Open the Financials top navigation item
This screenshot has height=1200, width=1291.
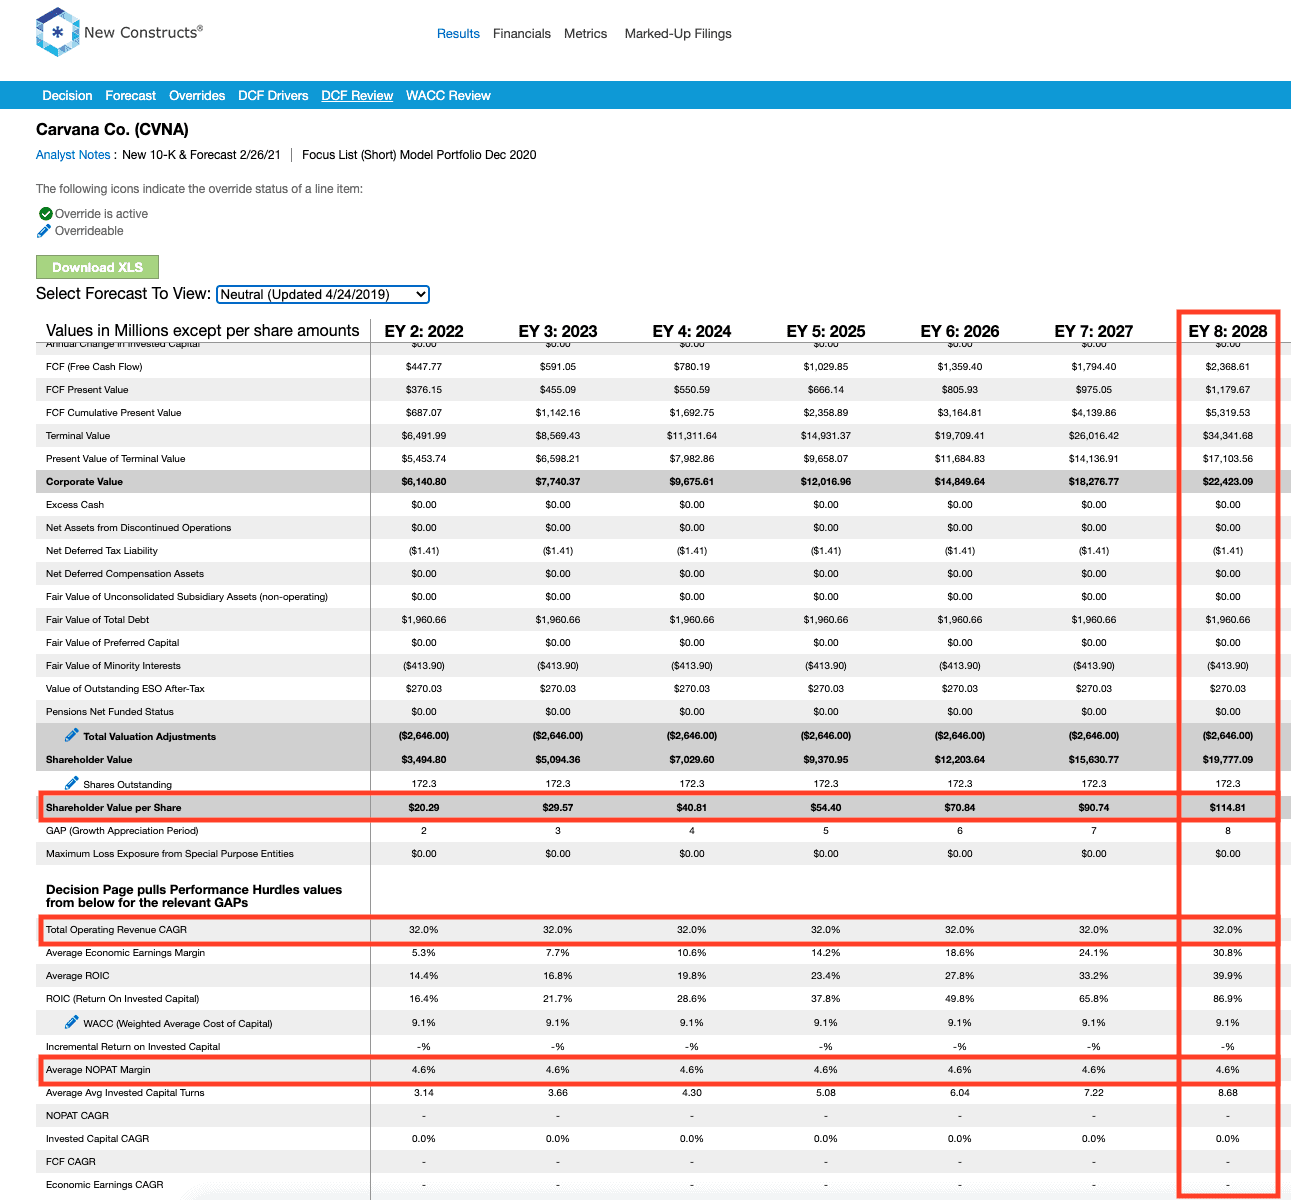click(x=522, y=34)
